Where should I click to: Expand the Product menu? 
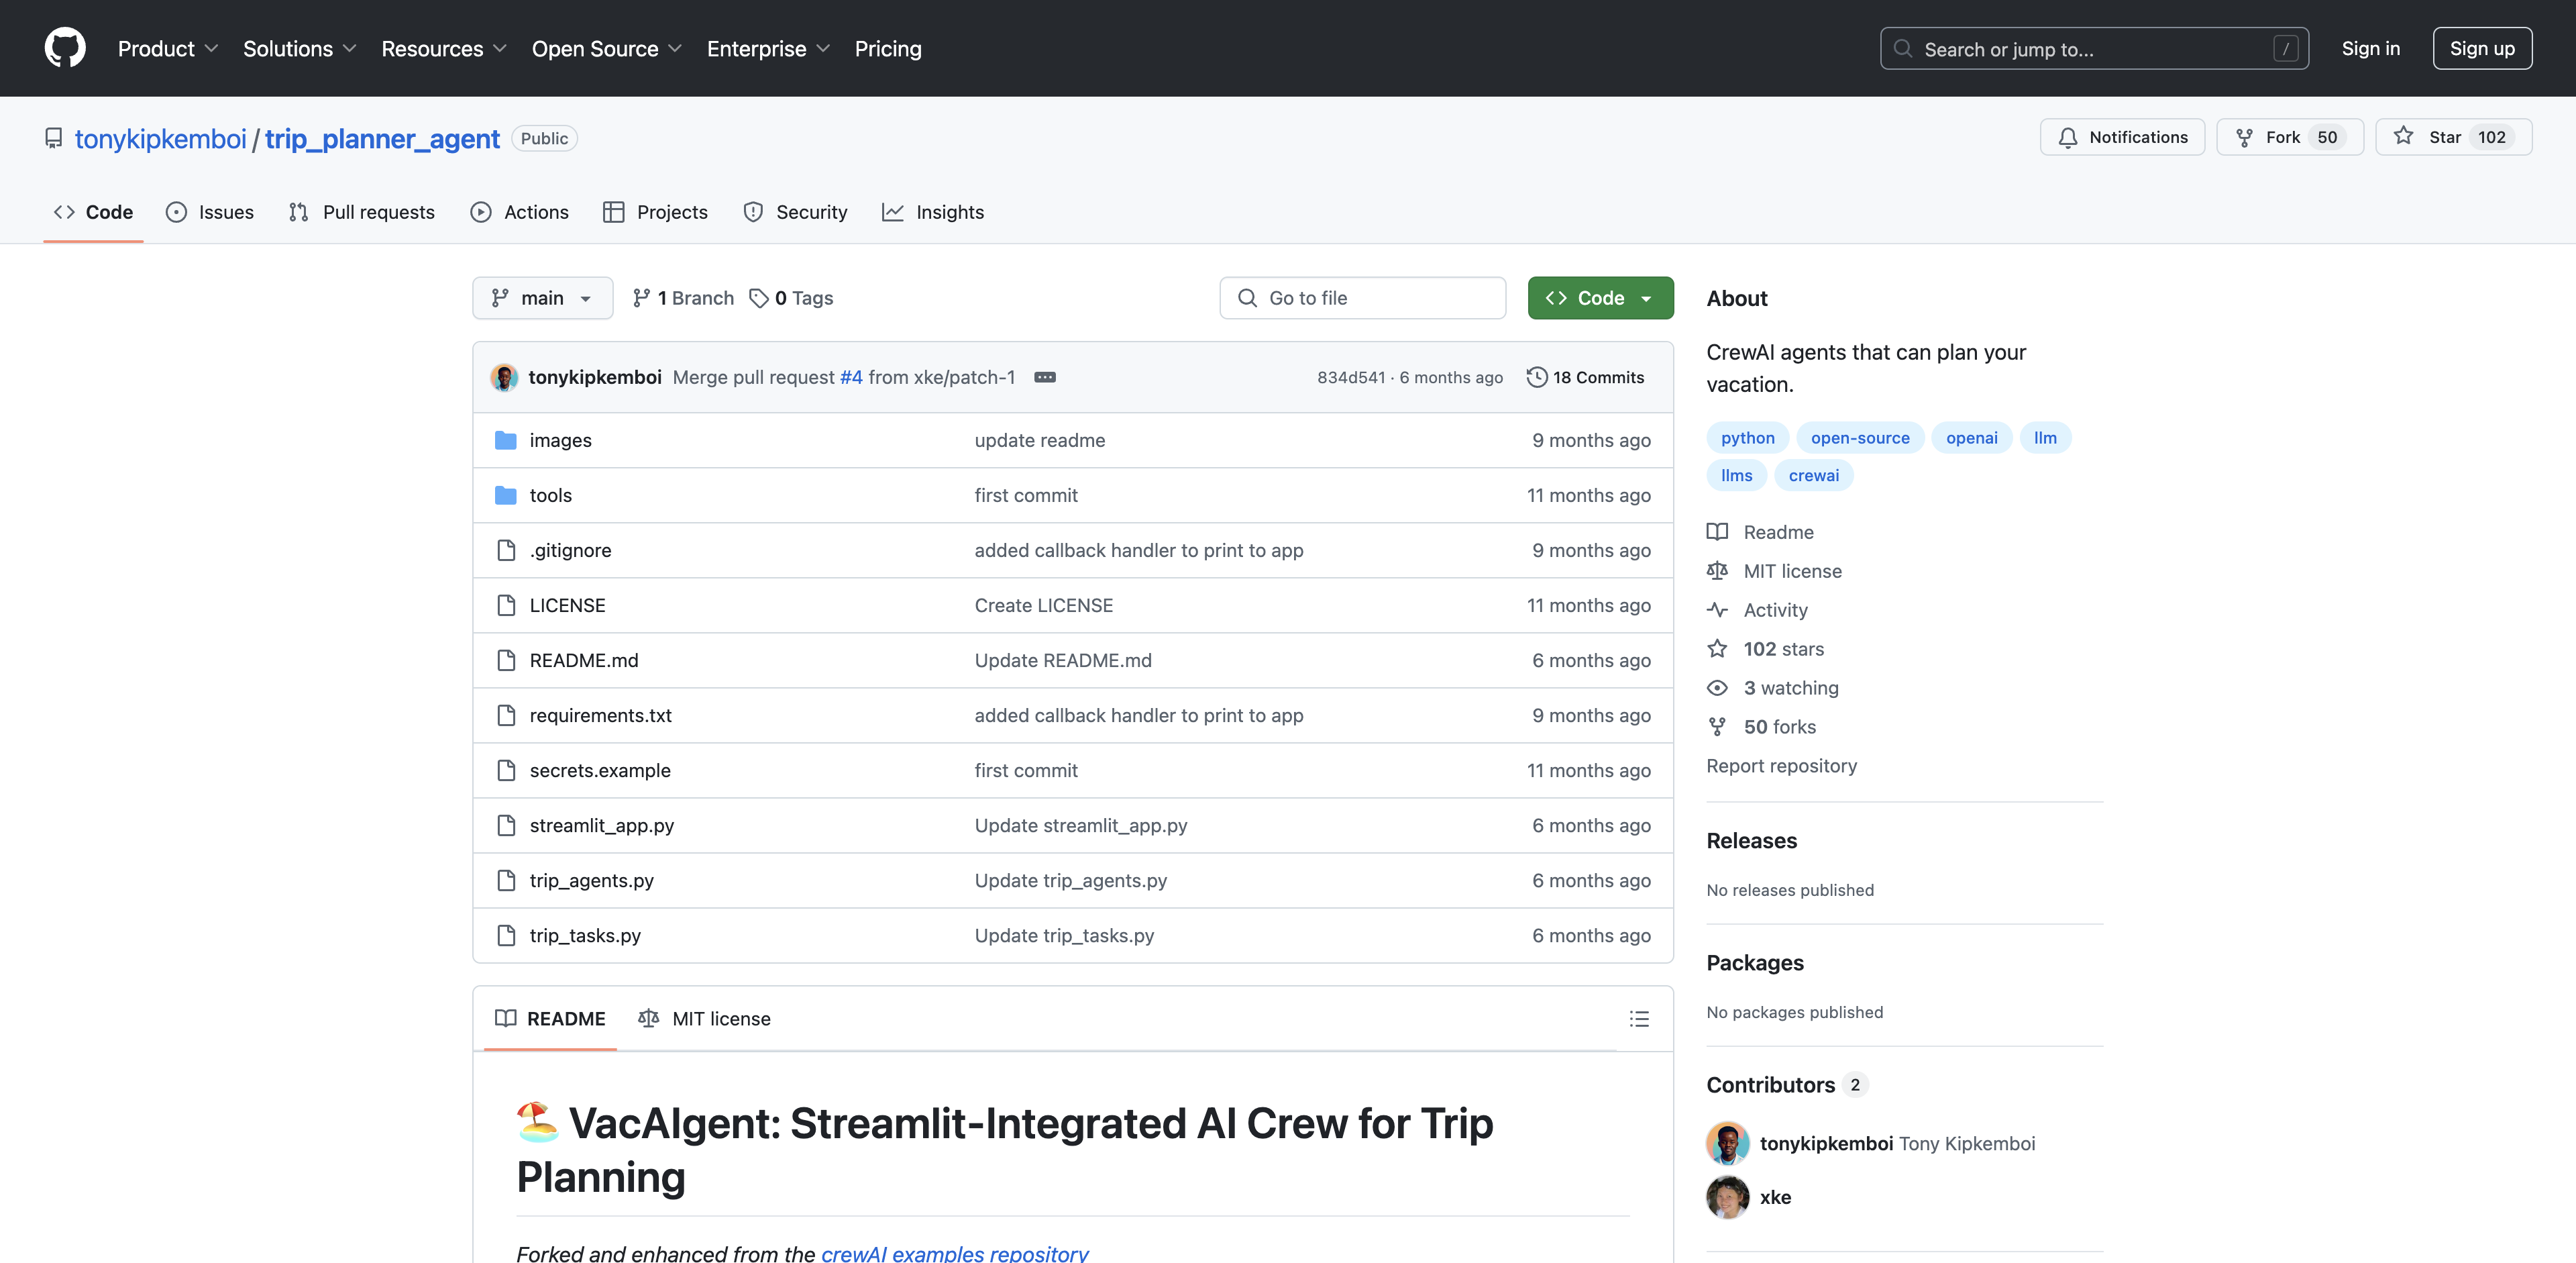[x=164, y=48]
